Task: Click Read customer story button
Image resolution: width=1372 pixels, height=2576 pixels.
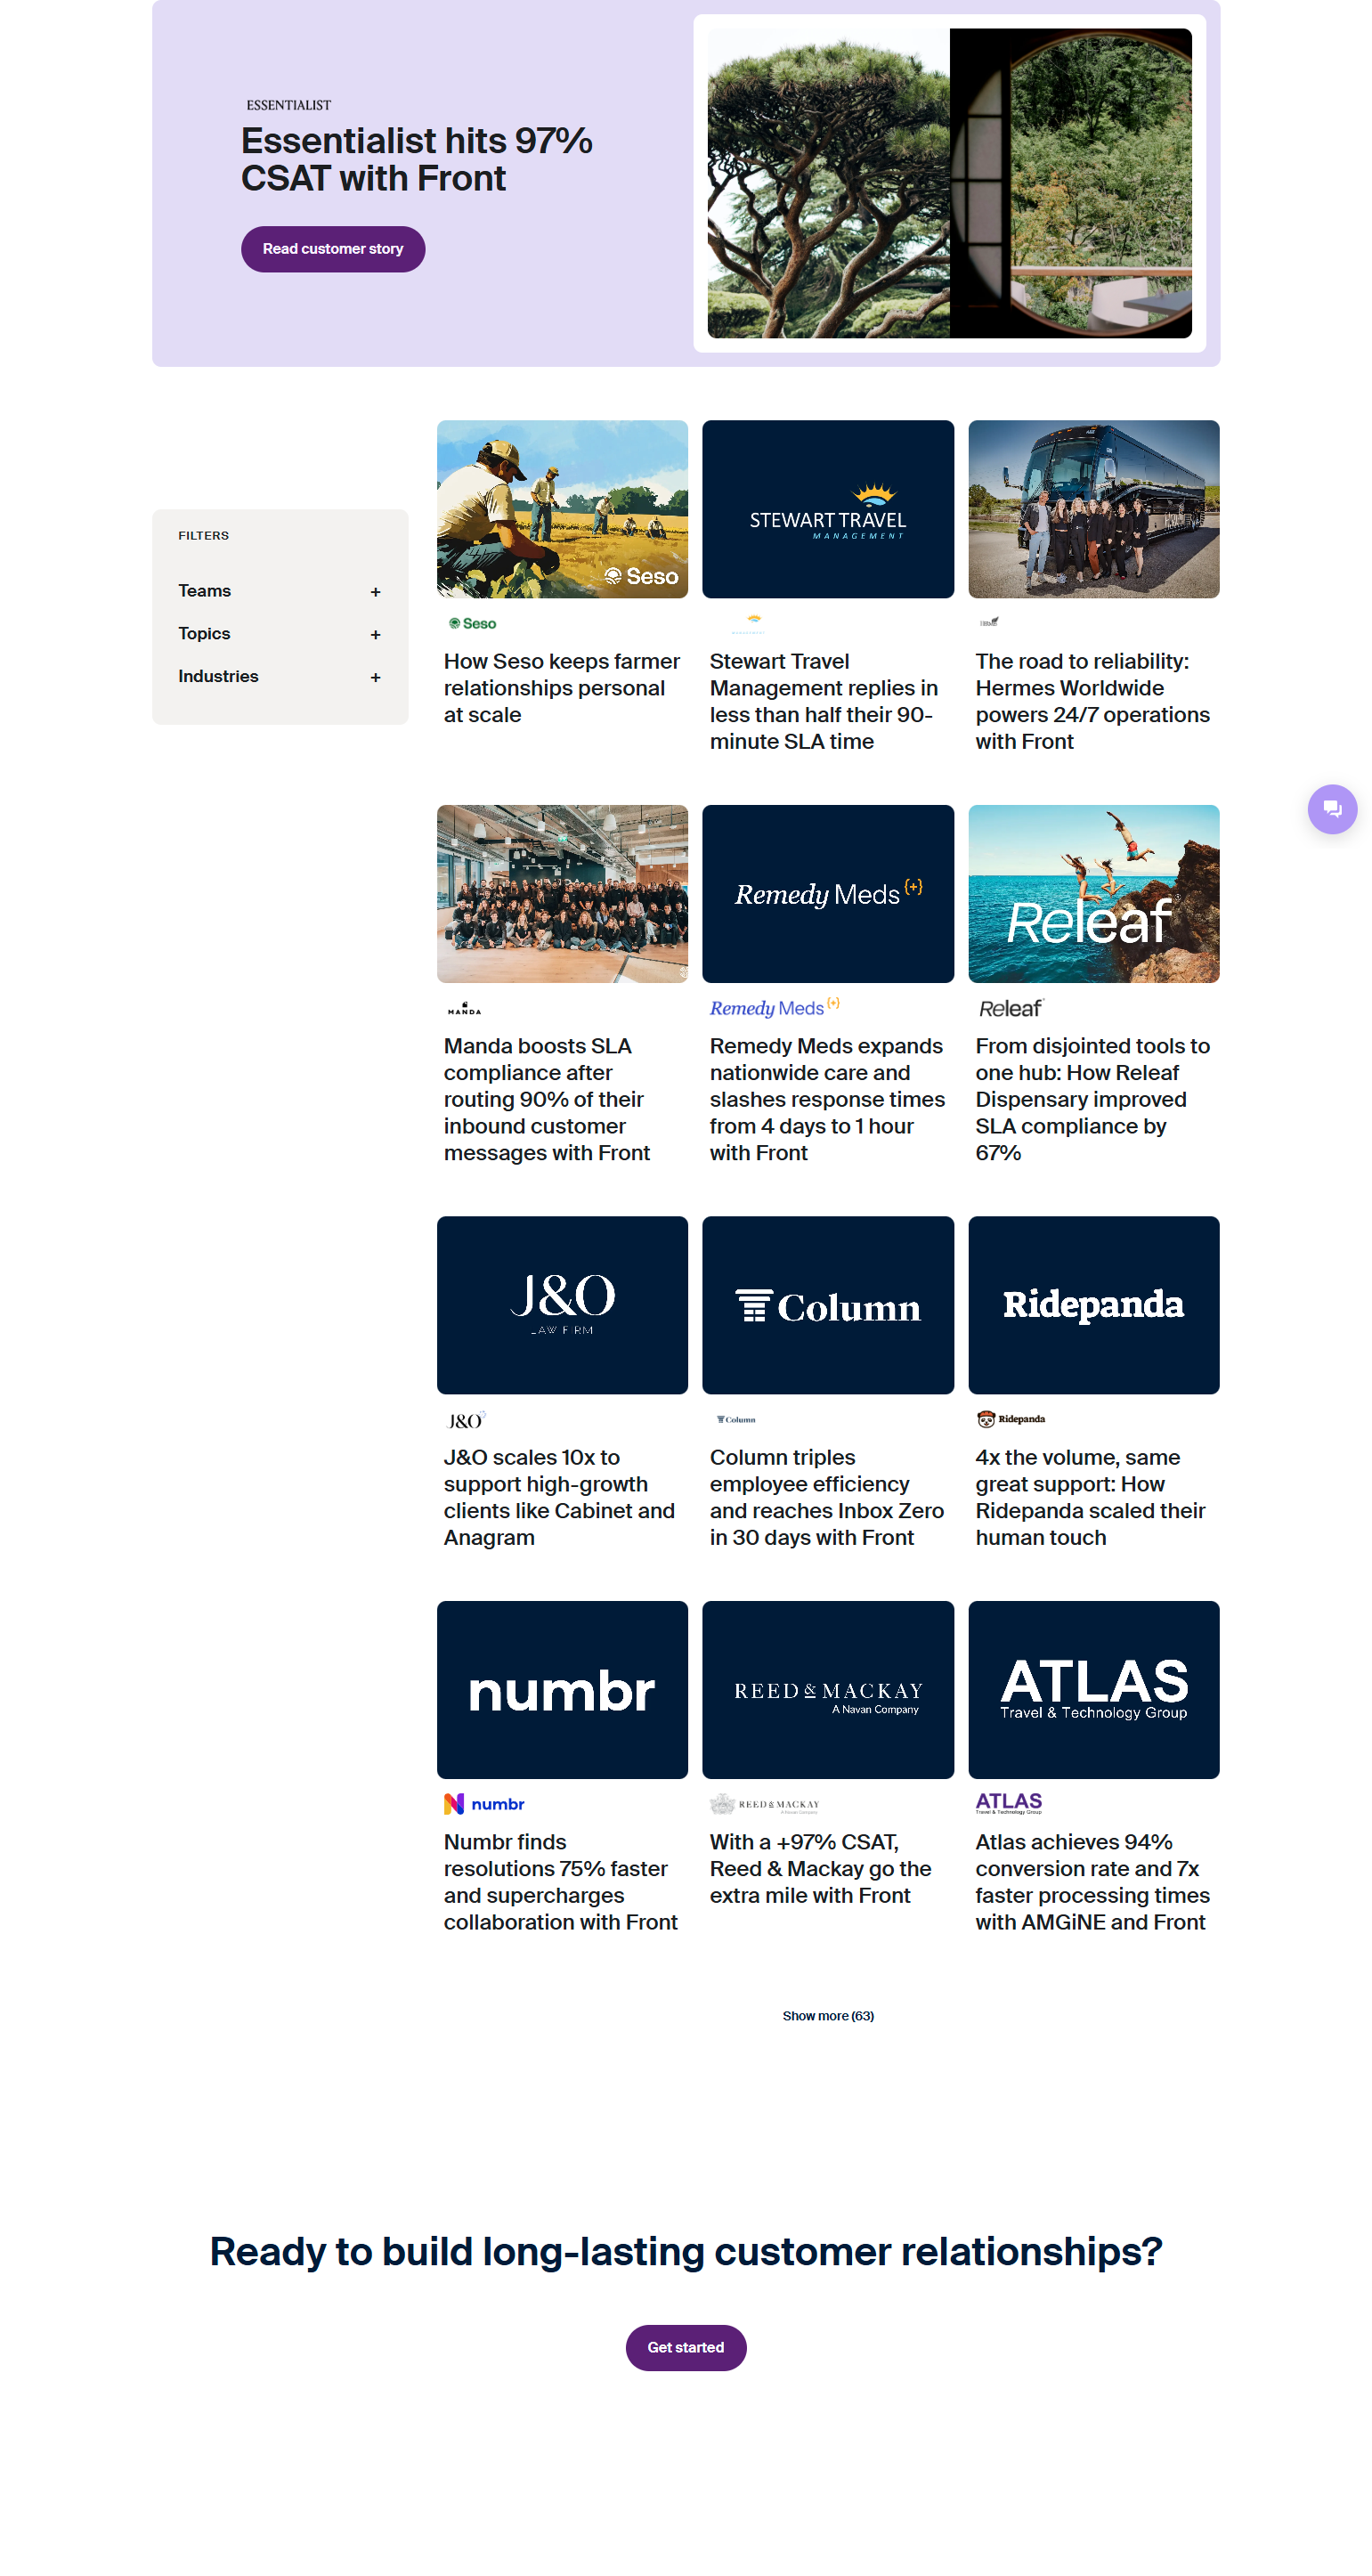Action: [333, 249]
